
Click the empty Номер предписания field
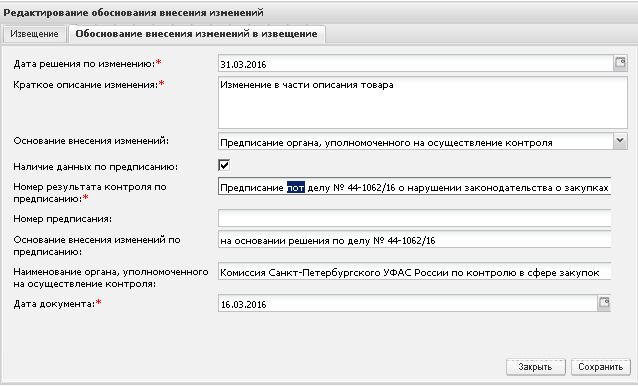click(x=414, y=219)
